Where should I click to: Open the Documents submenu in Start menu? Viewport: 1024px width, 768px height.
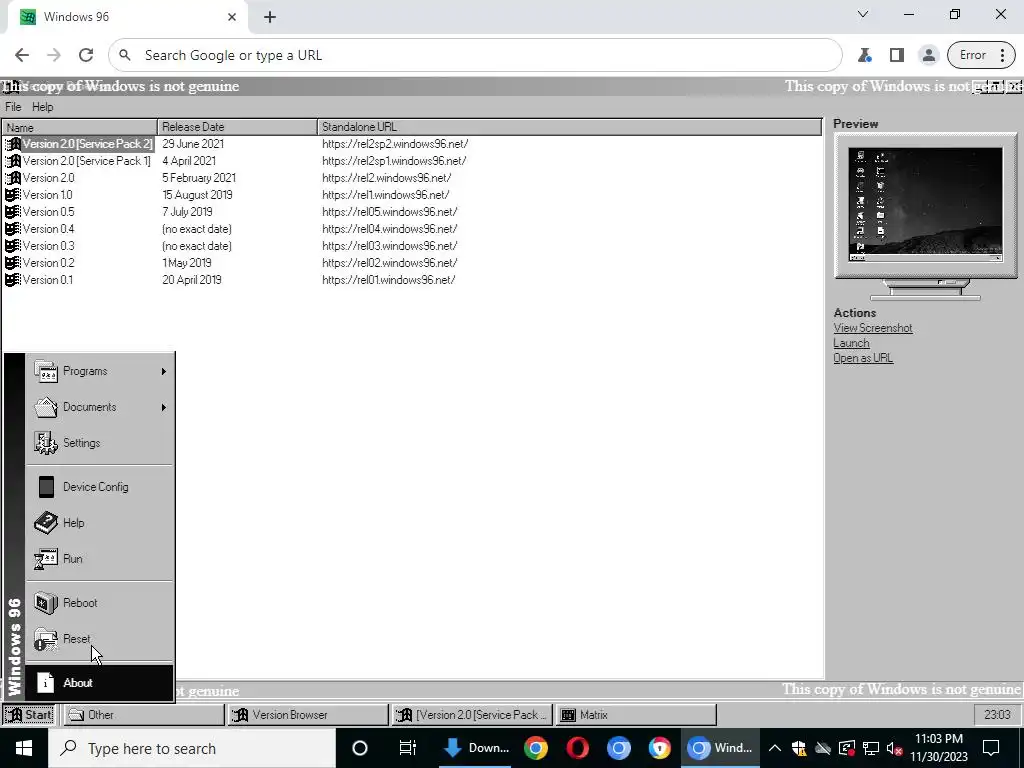point(100,407)
